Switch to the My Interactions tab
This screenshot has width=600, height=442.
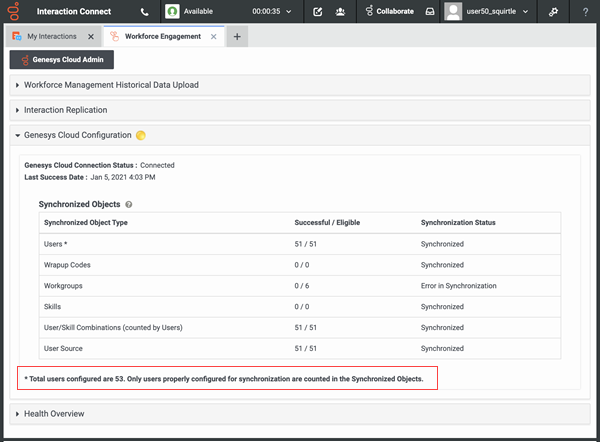point(46,36)
